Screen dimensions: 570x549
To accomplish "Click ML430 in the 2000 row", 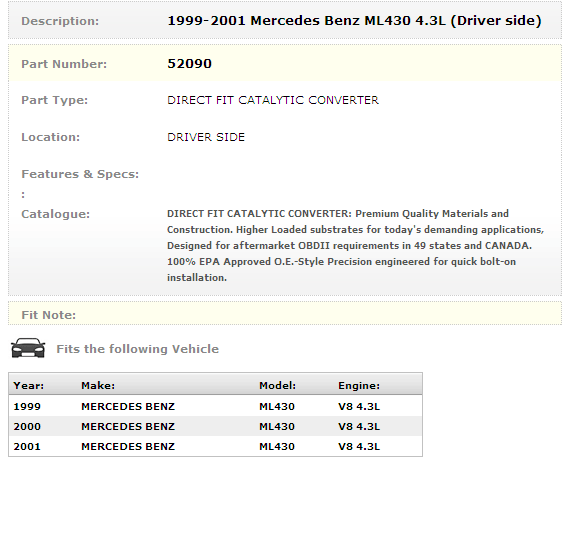I will [x=277, y=426].
